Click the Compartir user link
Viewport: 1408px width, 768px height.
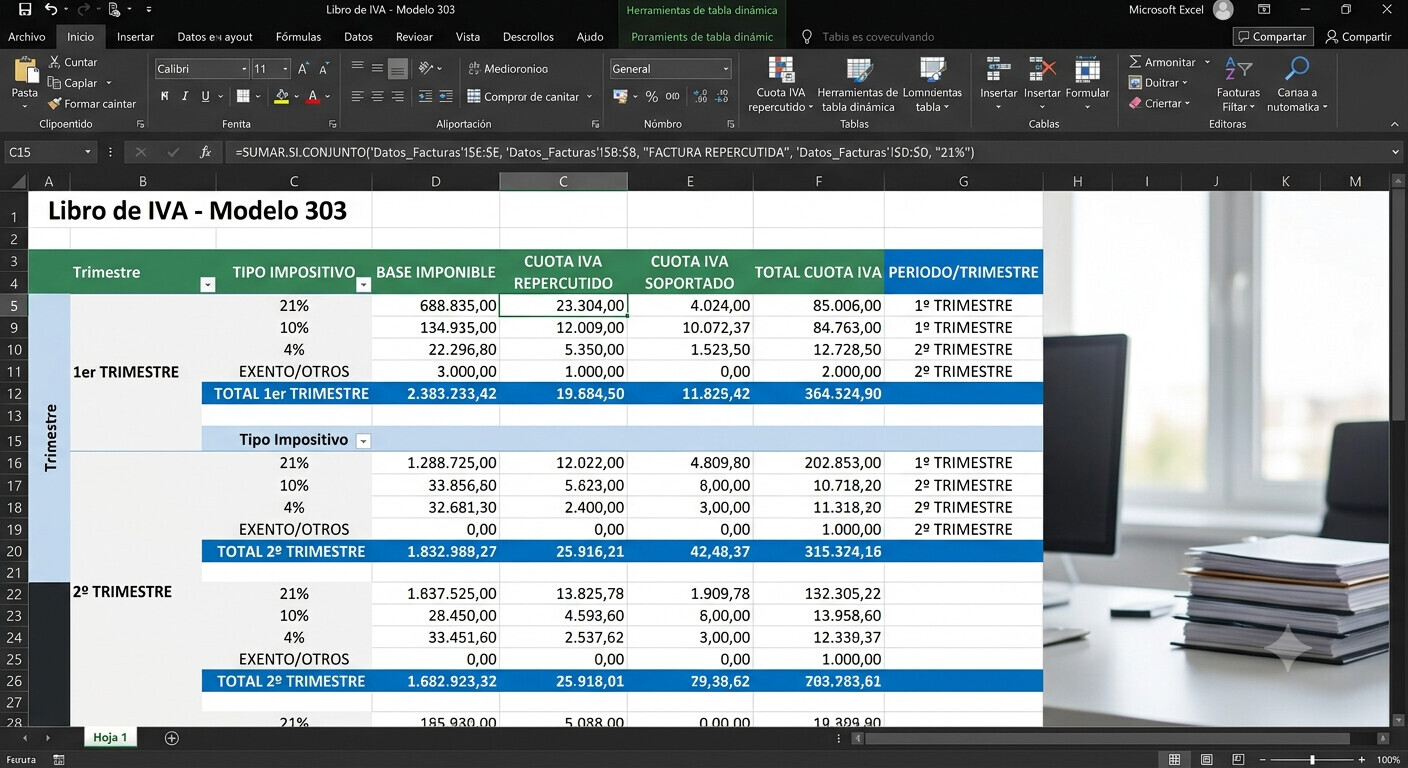tap(1358, 37)
